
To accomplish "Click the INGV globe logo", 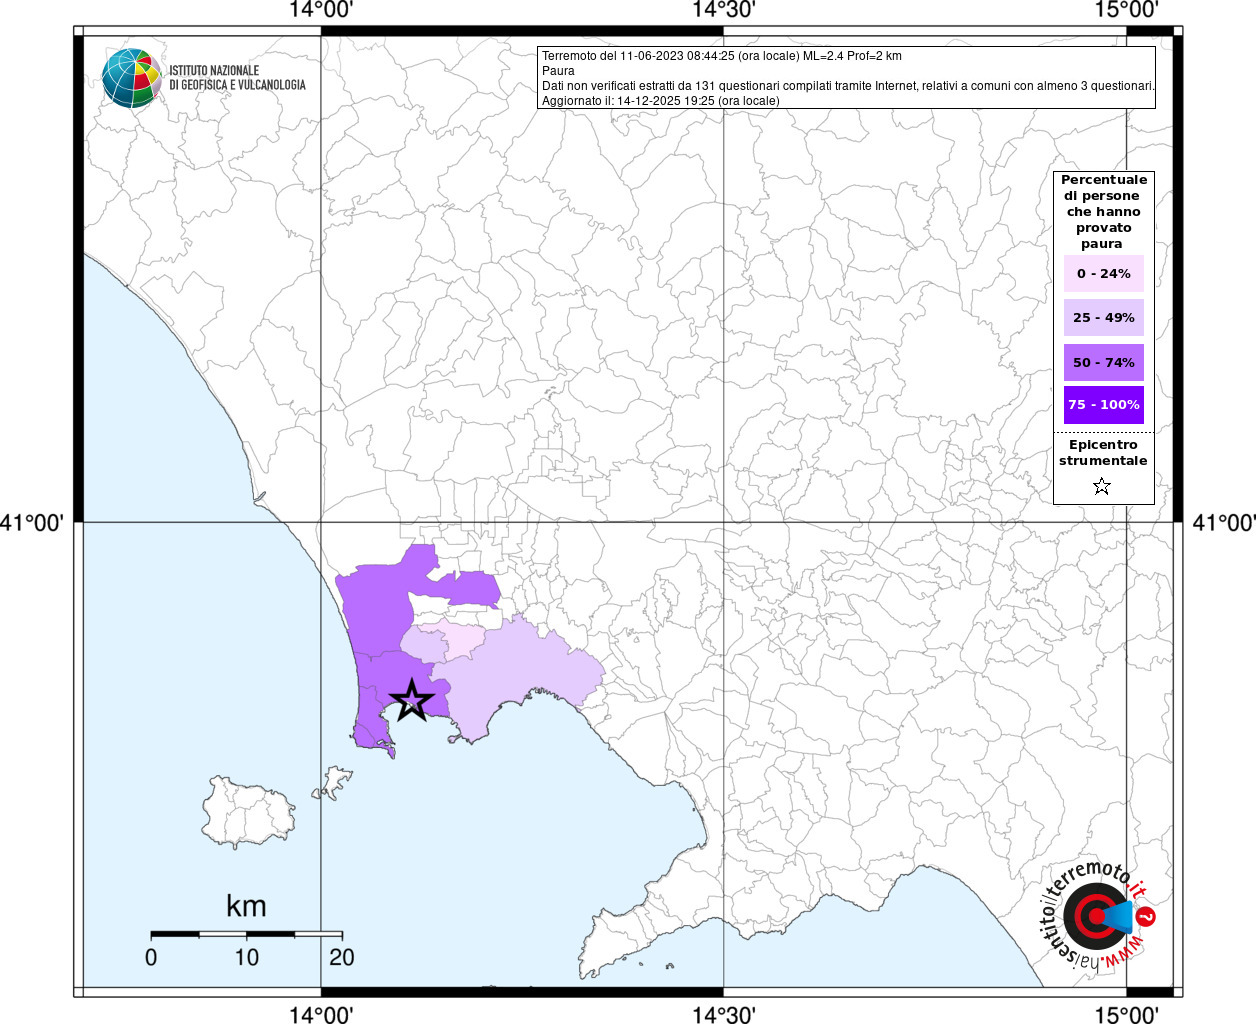I will (x=132, y=78).
